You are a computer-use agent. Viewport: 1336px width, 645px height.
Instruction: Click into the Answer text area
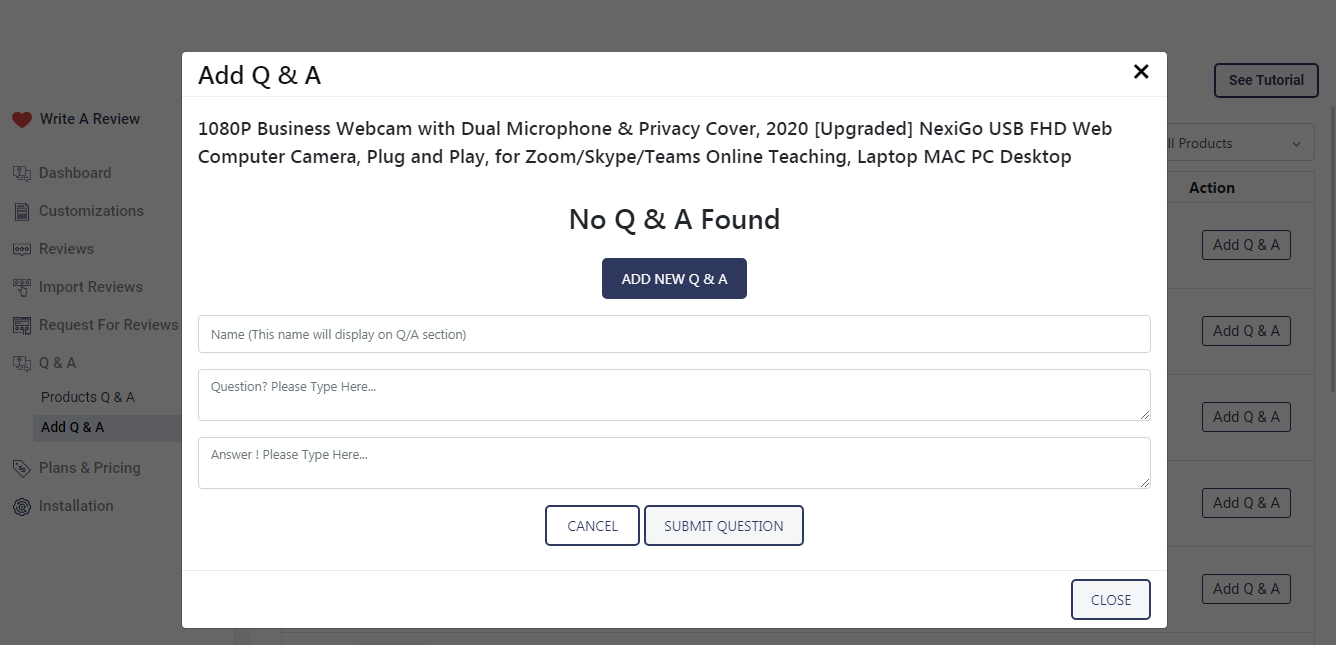[x=674, y=463]
